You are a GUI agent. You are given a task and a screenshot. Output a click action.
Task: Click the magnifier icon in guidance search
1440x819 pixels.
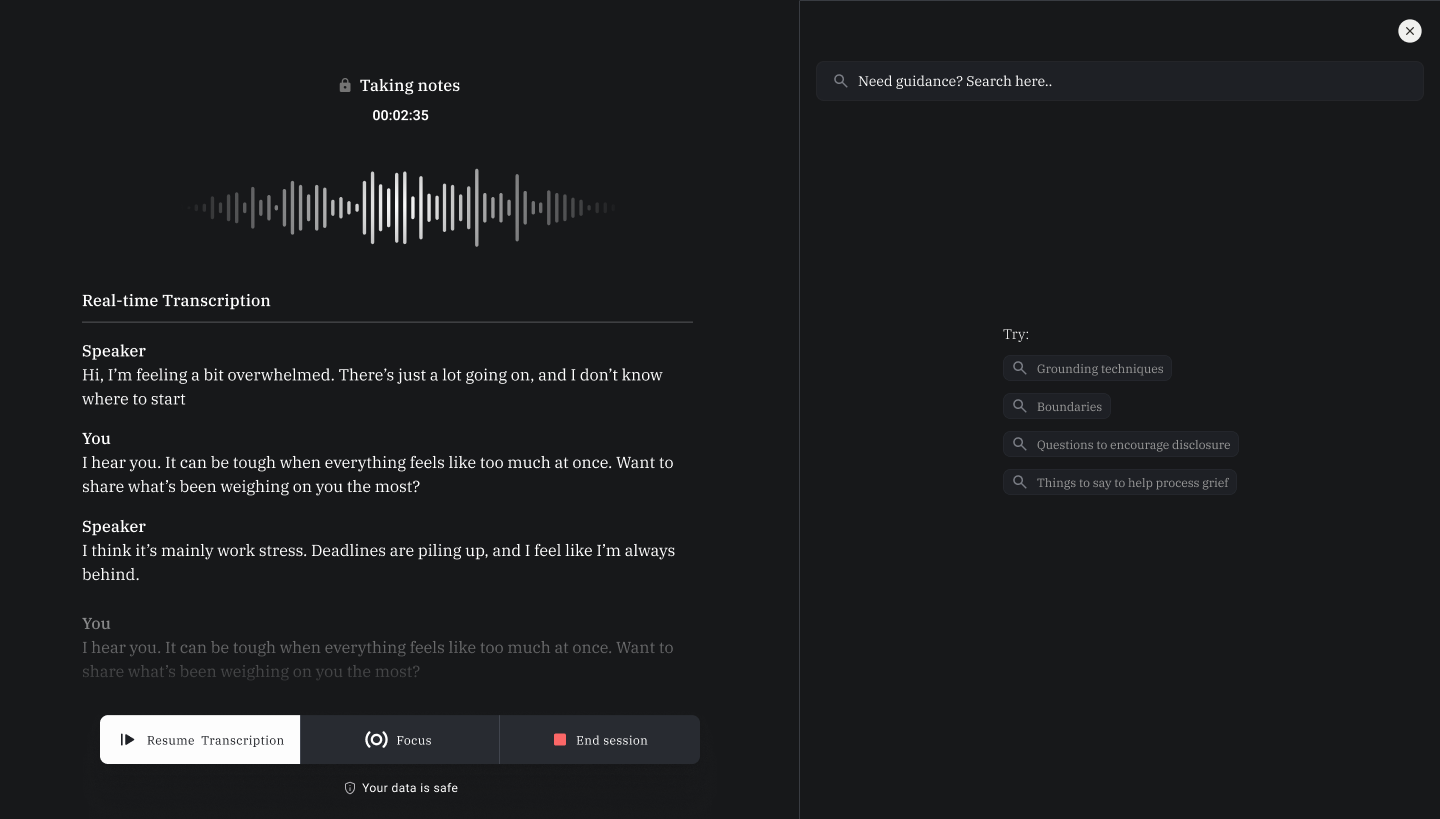pyautogui.click(x=841, y=81)
